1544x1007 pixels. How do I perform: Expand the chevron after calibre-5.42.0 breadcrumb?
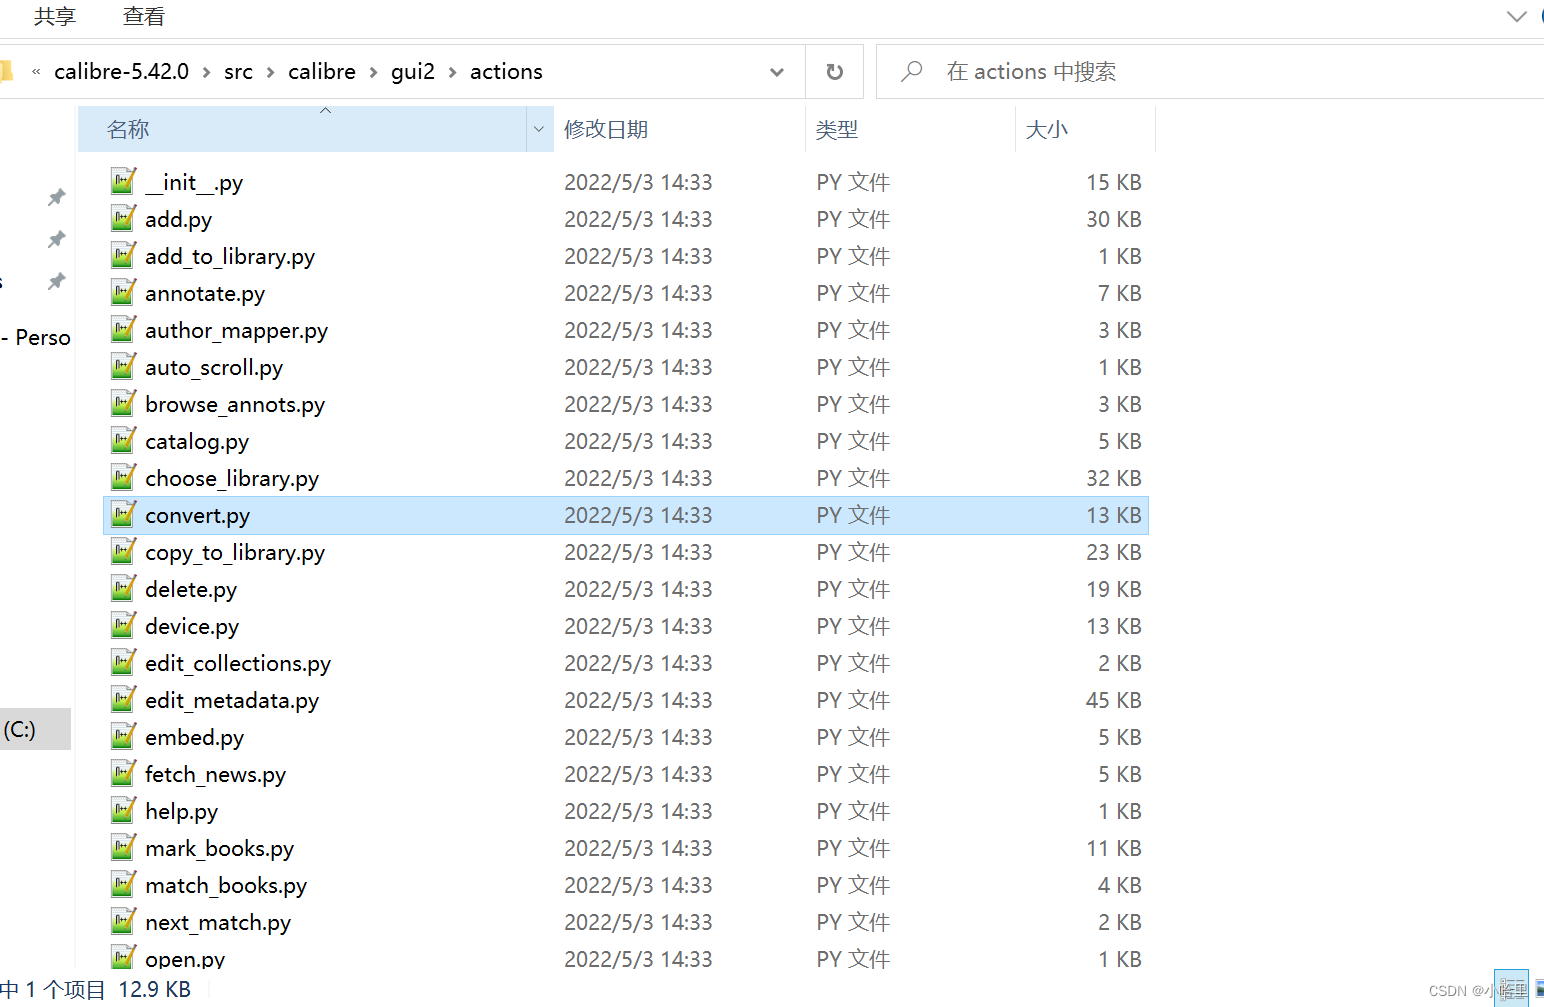[206, 72]
